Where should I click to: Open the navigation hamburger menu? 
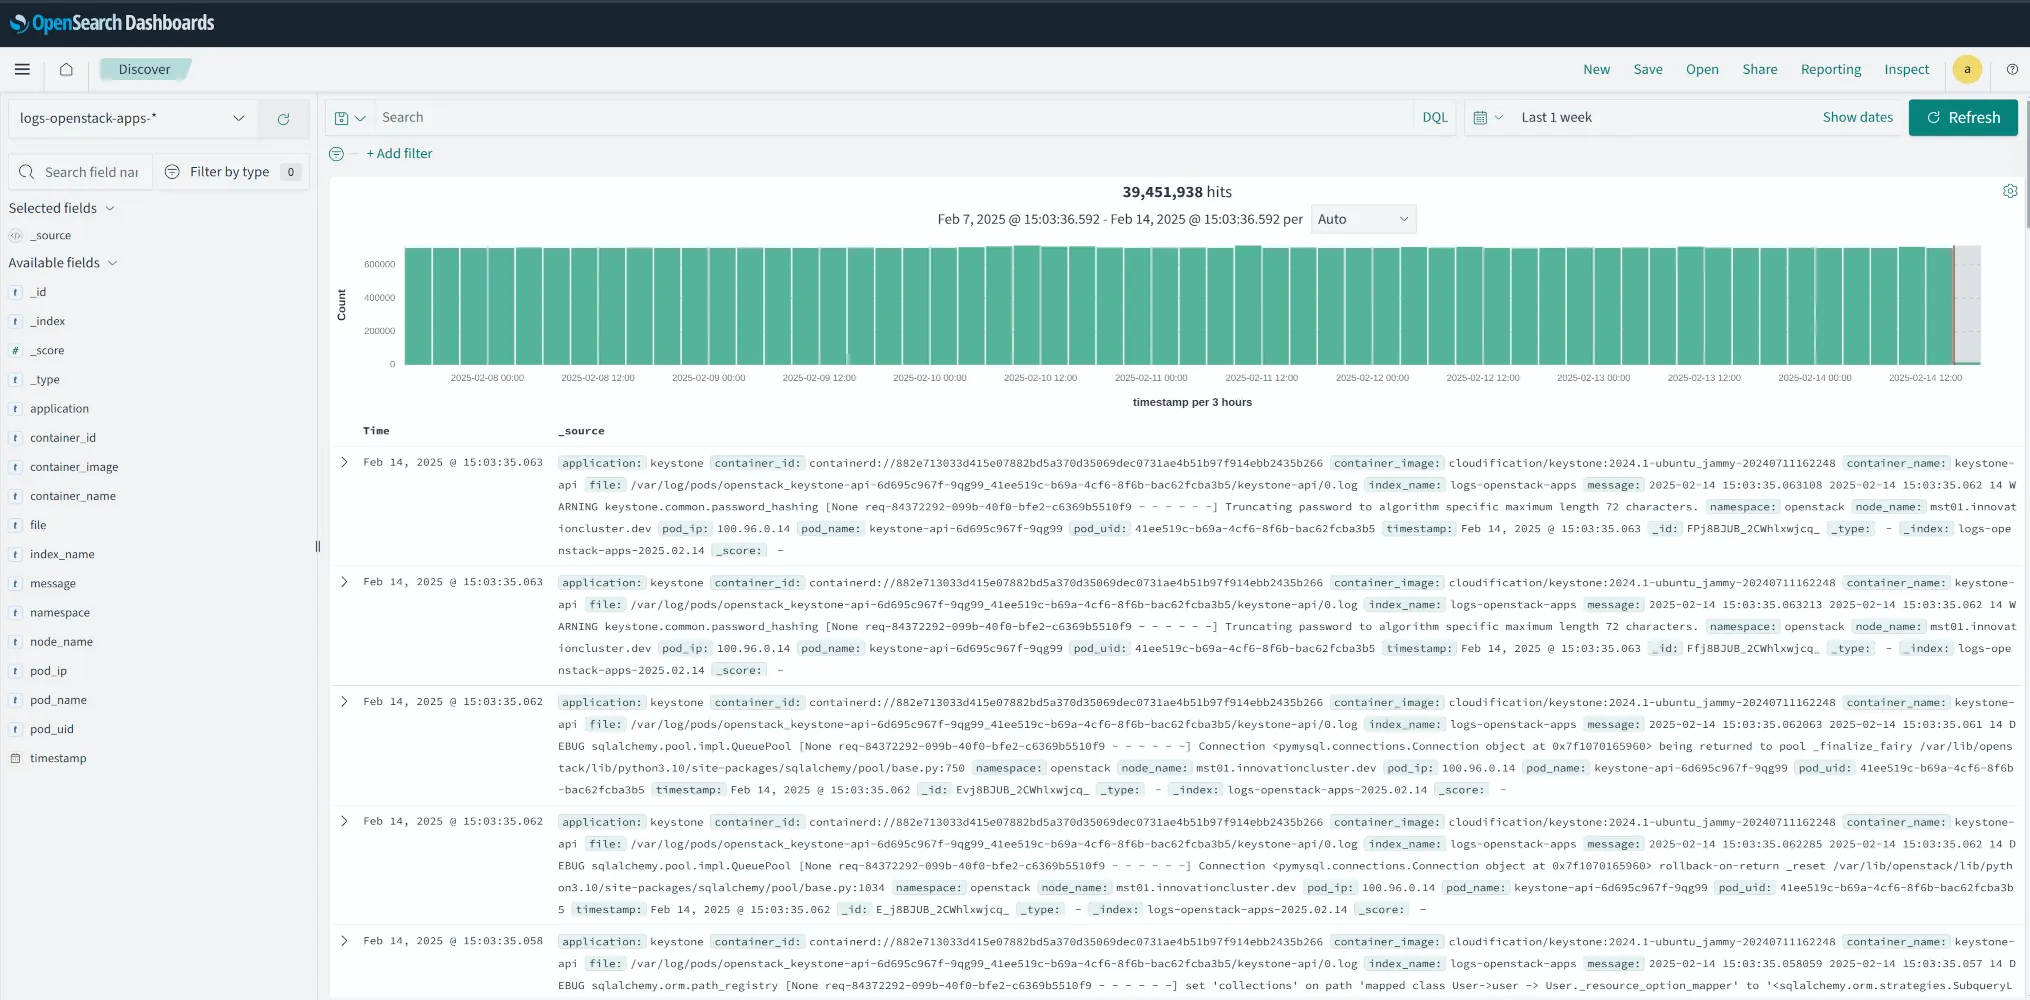(22, 69)
